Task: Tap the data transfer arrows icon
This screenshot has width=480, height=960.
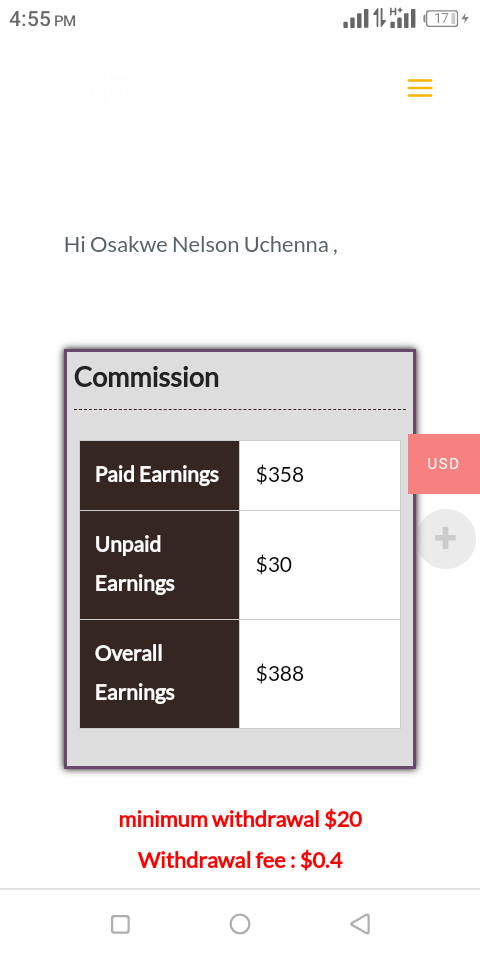Action: click(380, 19)
